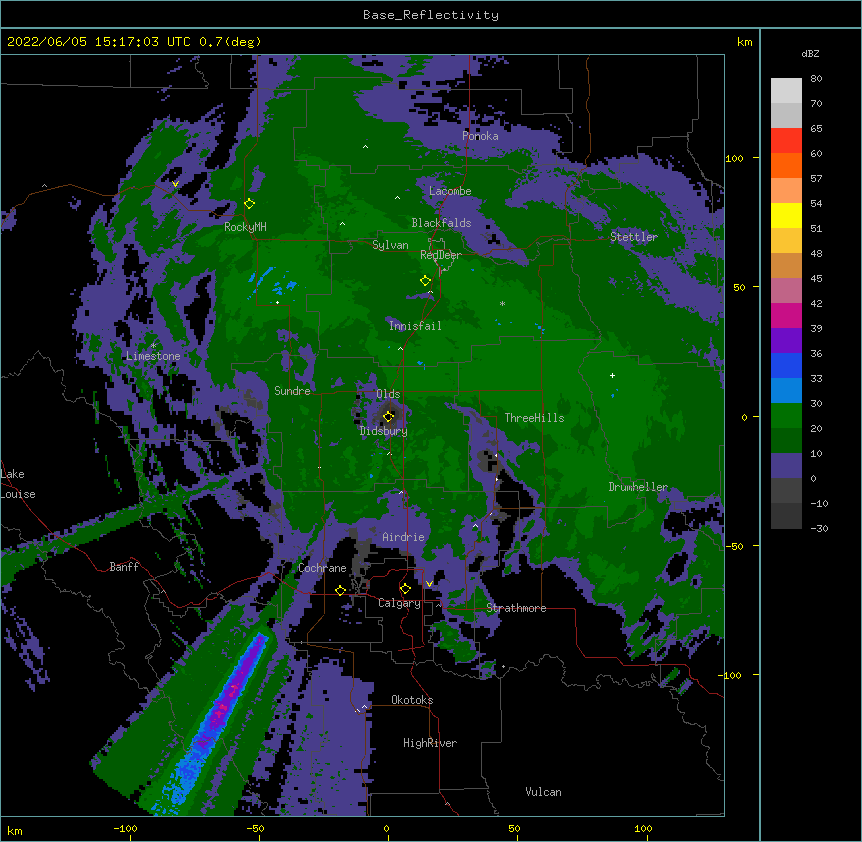Image resolution: width=862 pixels, height=842 pixels.
Task: Click the Blackfalds city label
Action: [x=441, y=223]
